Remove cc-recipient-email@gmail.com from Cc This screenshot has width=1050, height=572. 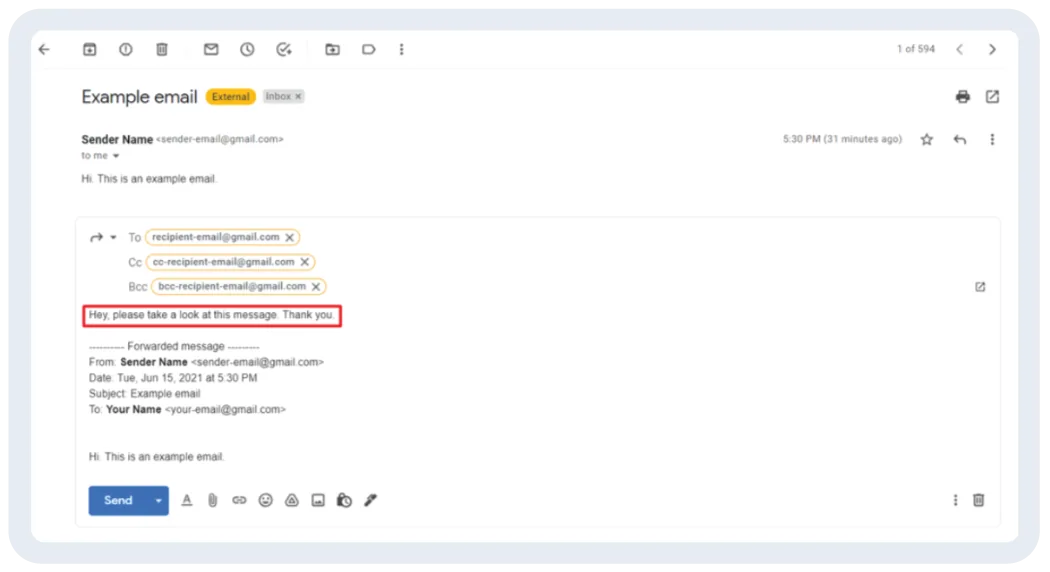305,262
